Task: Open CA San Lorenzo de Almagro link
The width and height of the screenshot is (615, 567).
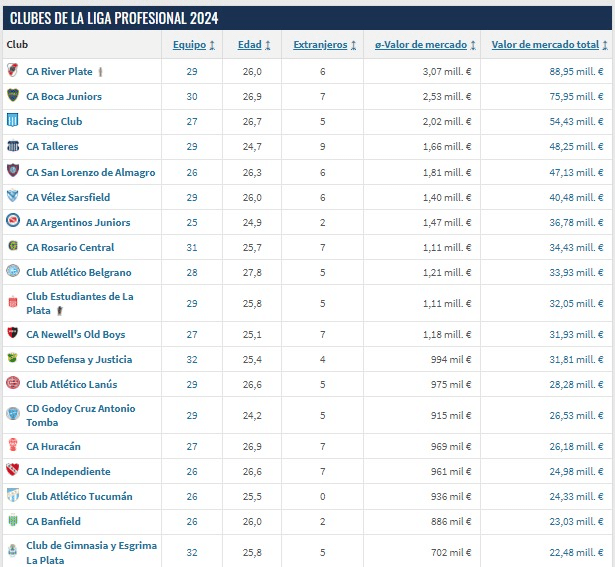Action: [91, 173]
